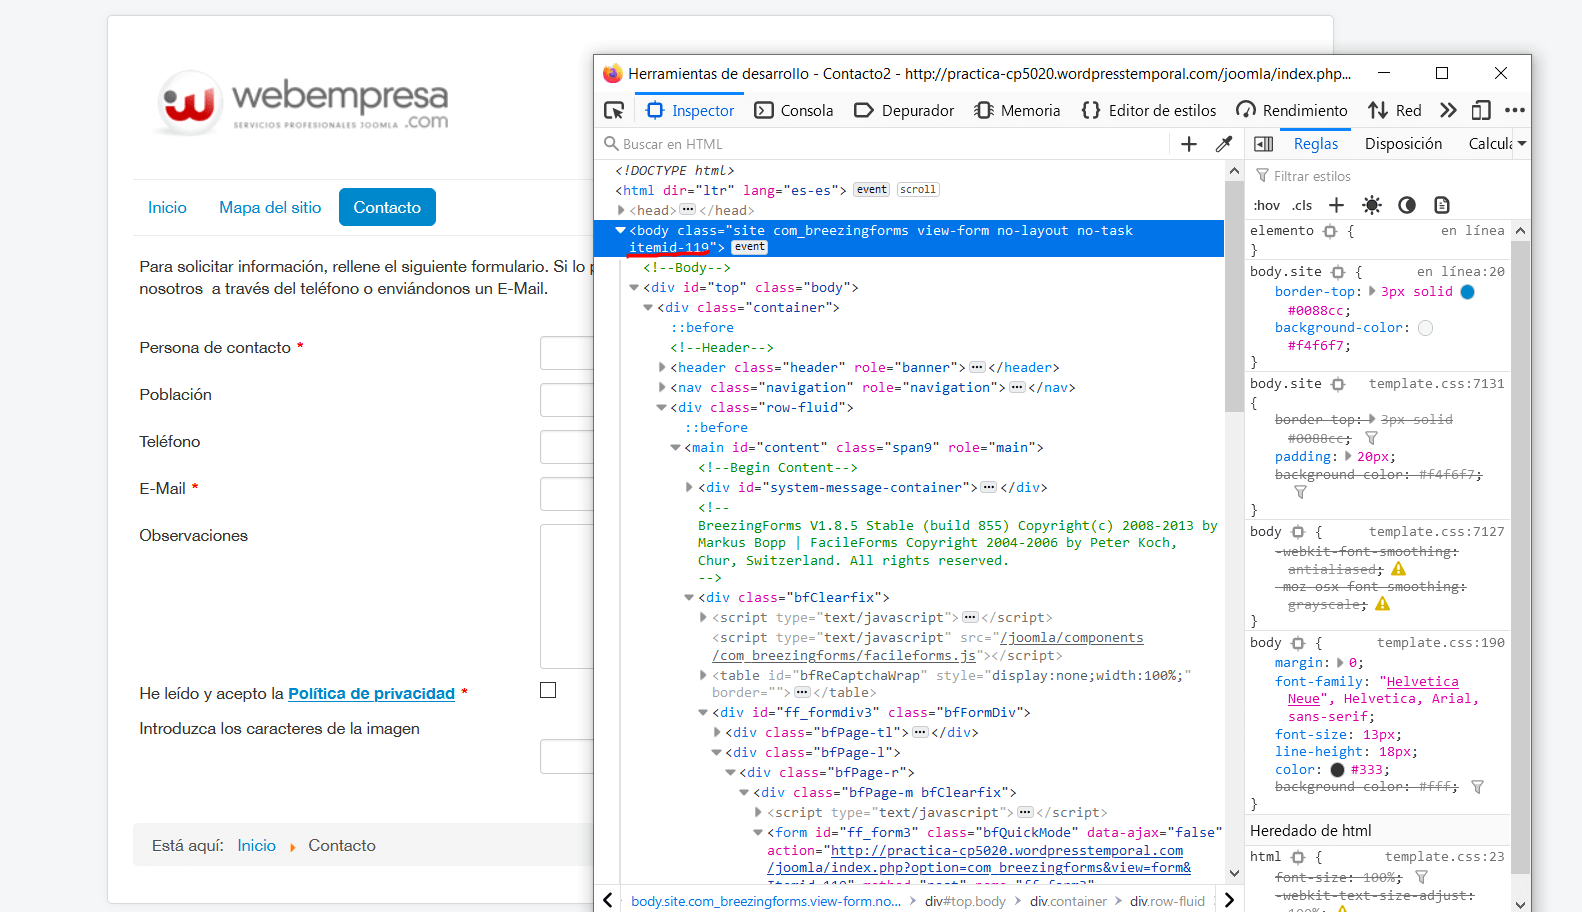Open the #f4f6f7 background-color swatch
This screenshot has width=1582, height=912.
1426,328
